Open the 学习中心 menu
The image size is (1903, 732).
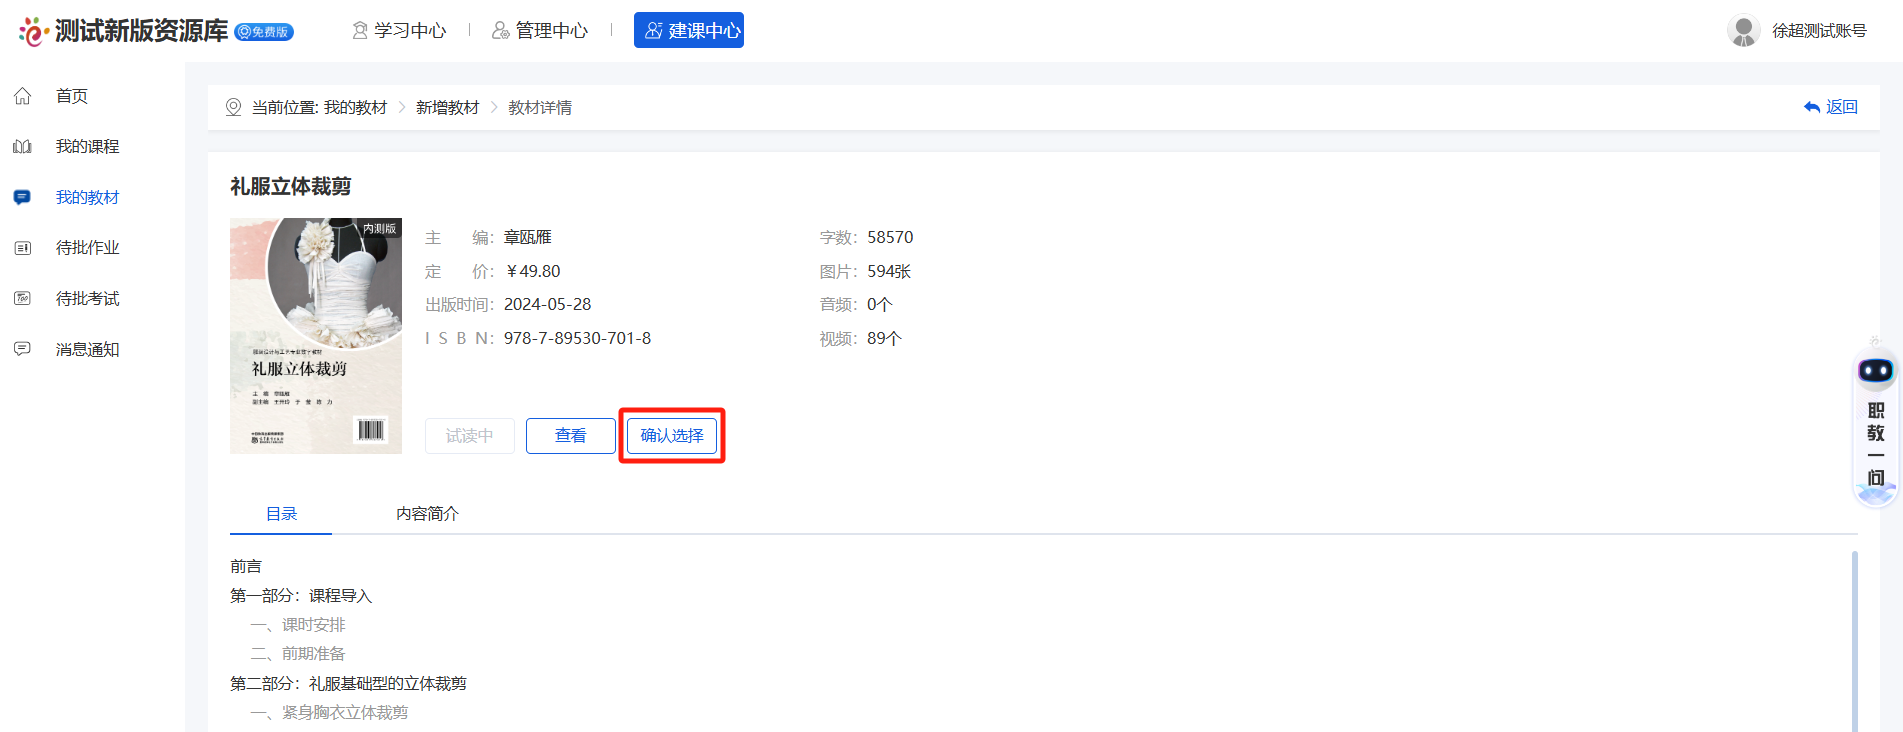tap(399, 31)
